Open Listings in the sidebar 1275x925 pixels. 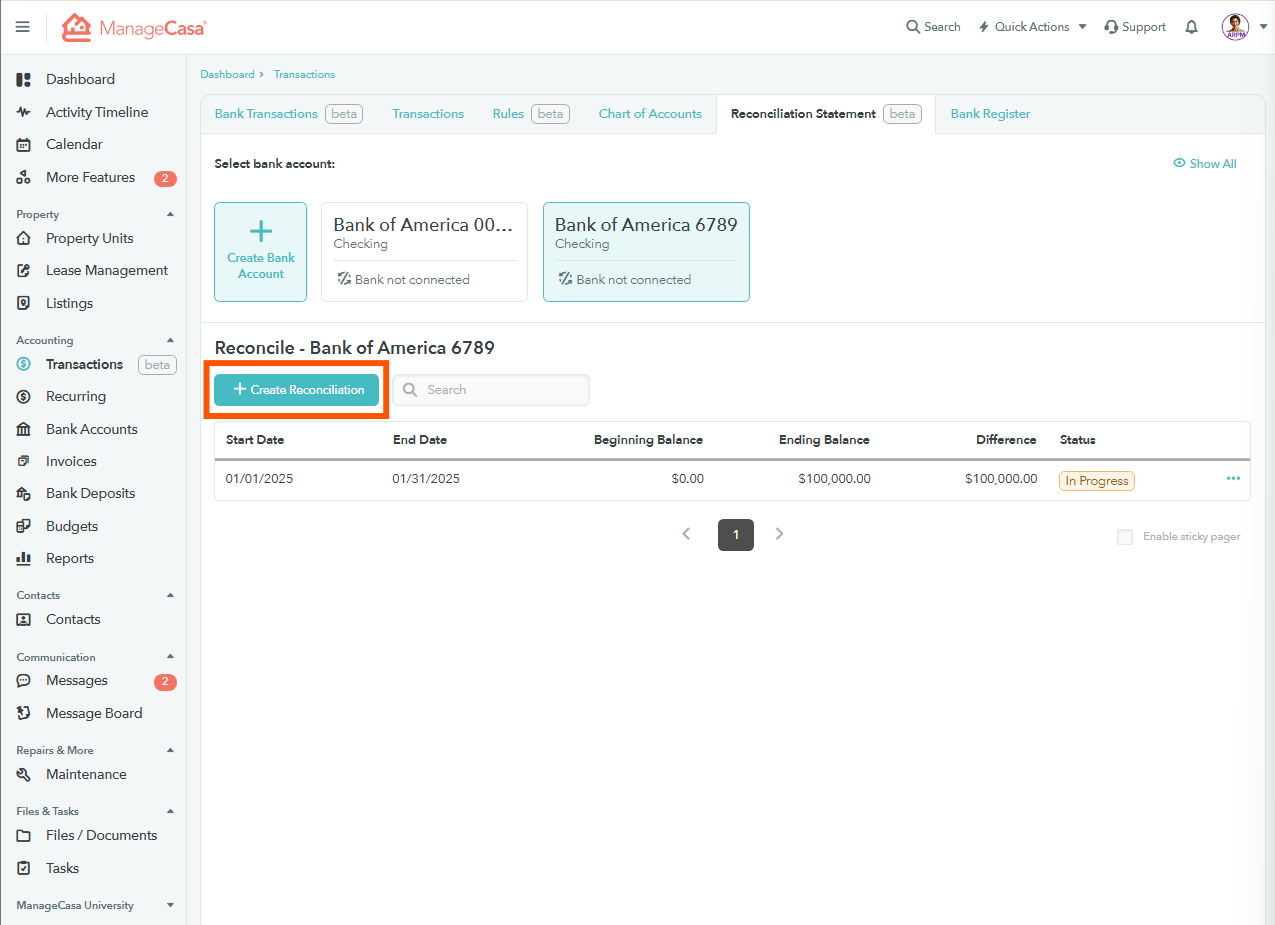tap(69, 303)
